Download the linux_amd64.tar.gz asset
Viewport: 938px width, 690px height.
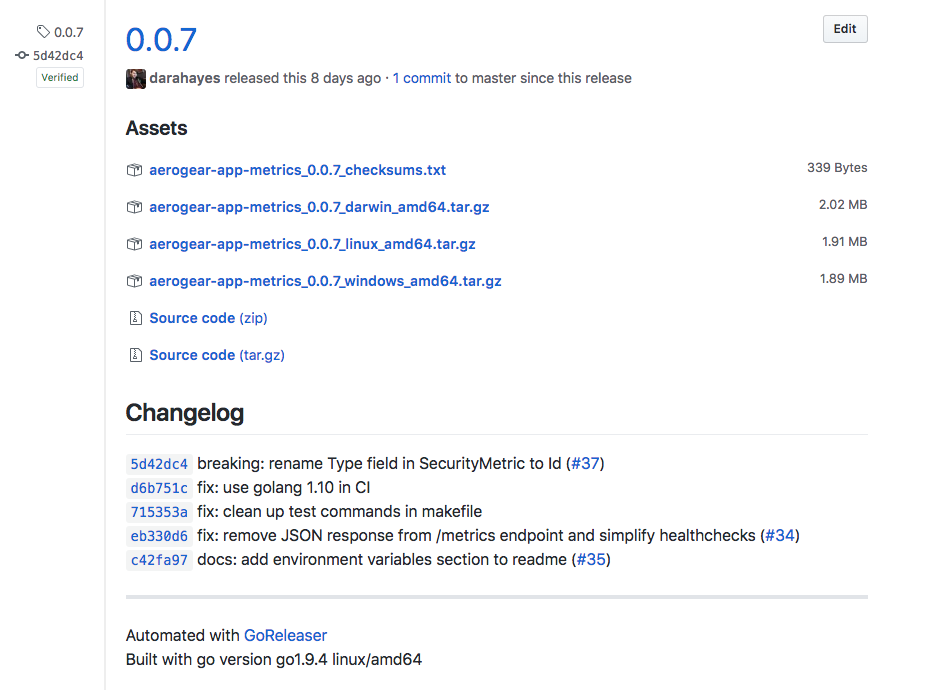(312, 244)
